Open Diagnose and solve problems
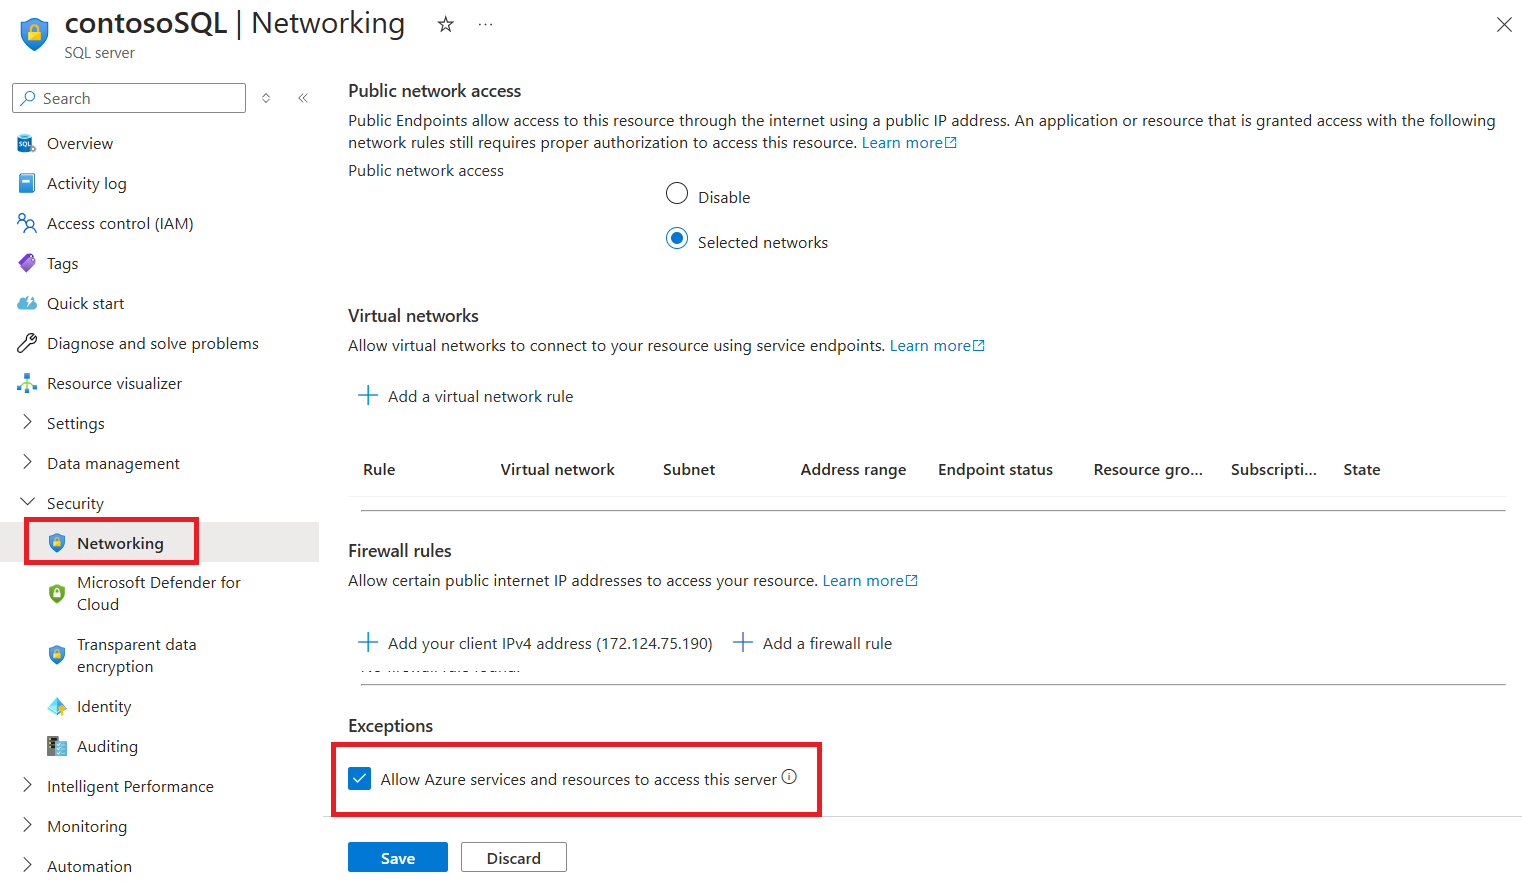 tap(152, 343)
